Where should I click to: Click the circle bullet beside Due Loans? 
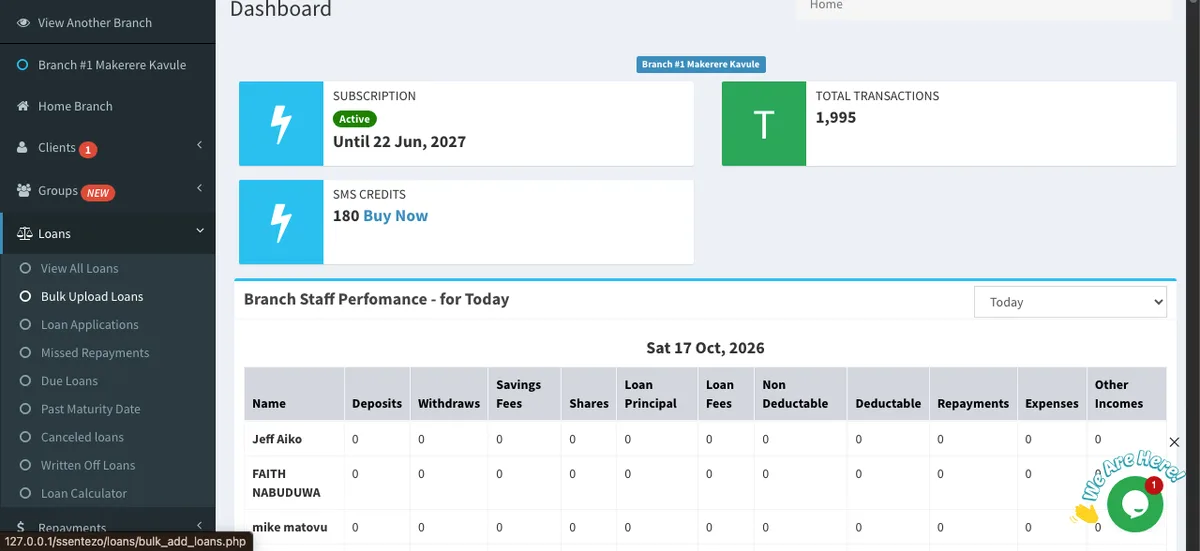click(25, 380)
